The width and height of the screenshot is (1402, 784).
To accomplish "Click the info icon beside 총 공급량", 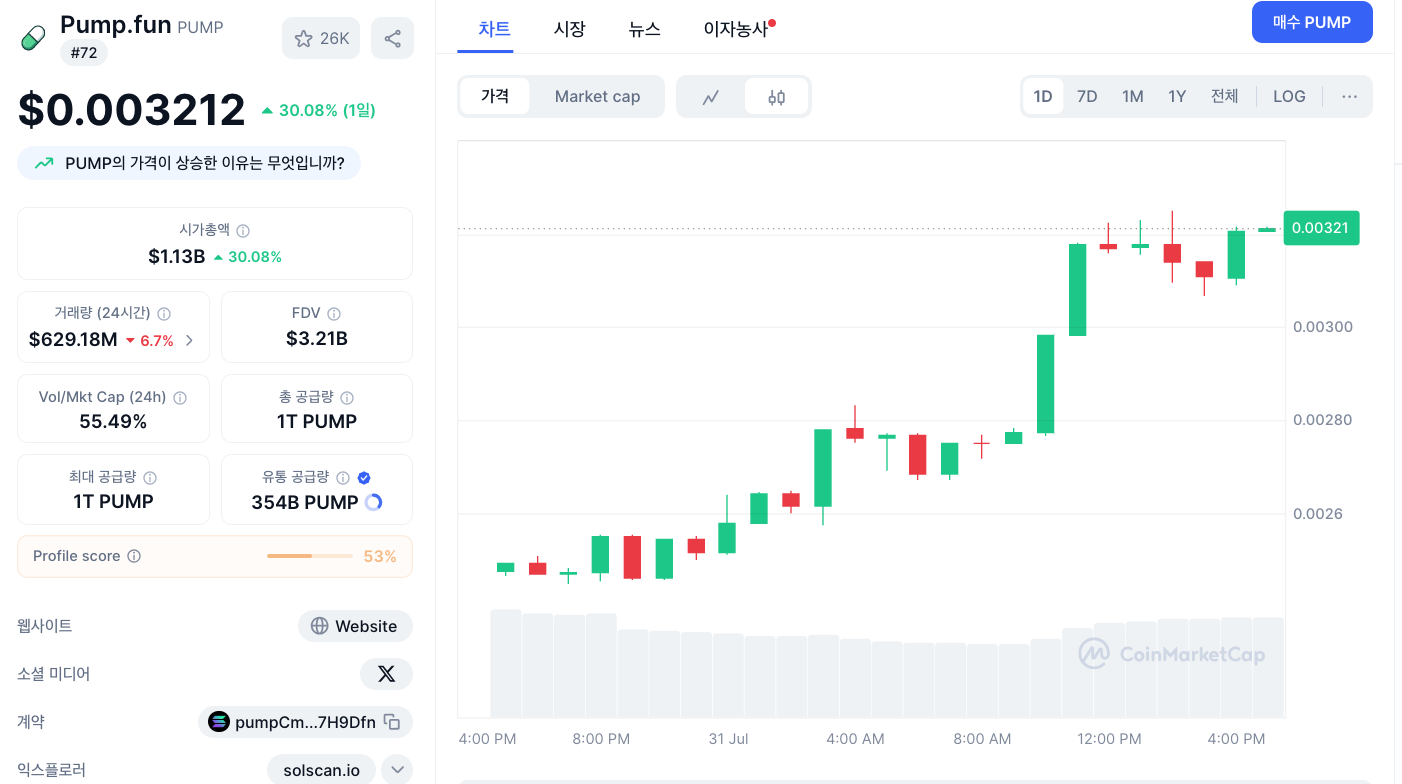I will pyautogui.click(x=347, y=397).
